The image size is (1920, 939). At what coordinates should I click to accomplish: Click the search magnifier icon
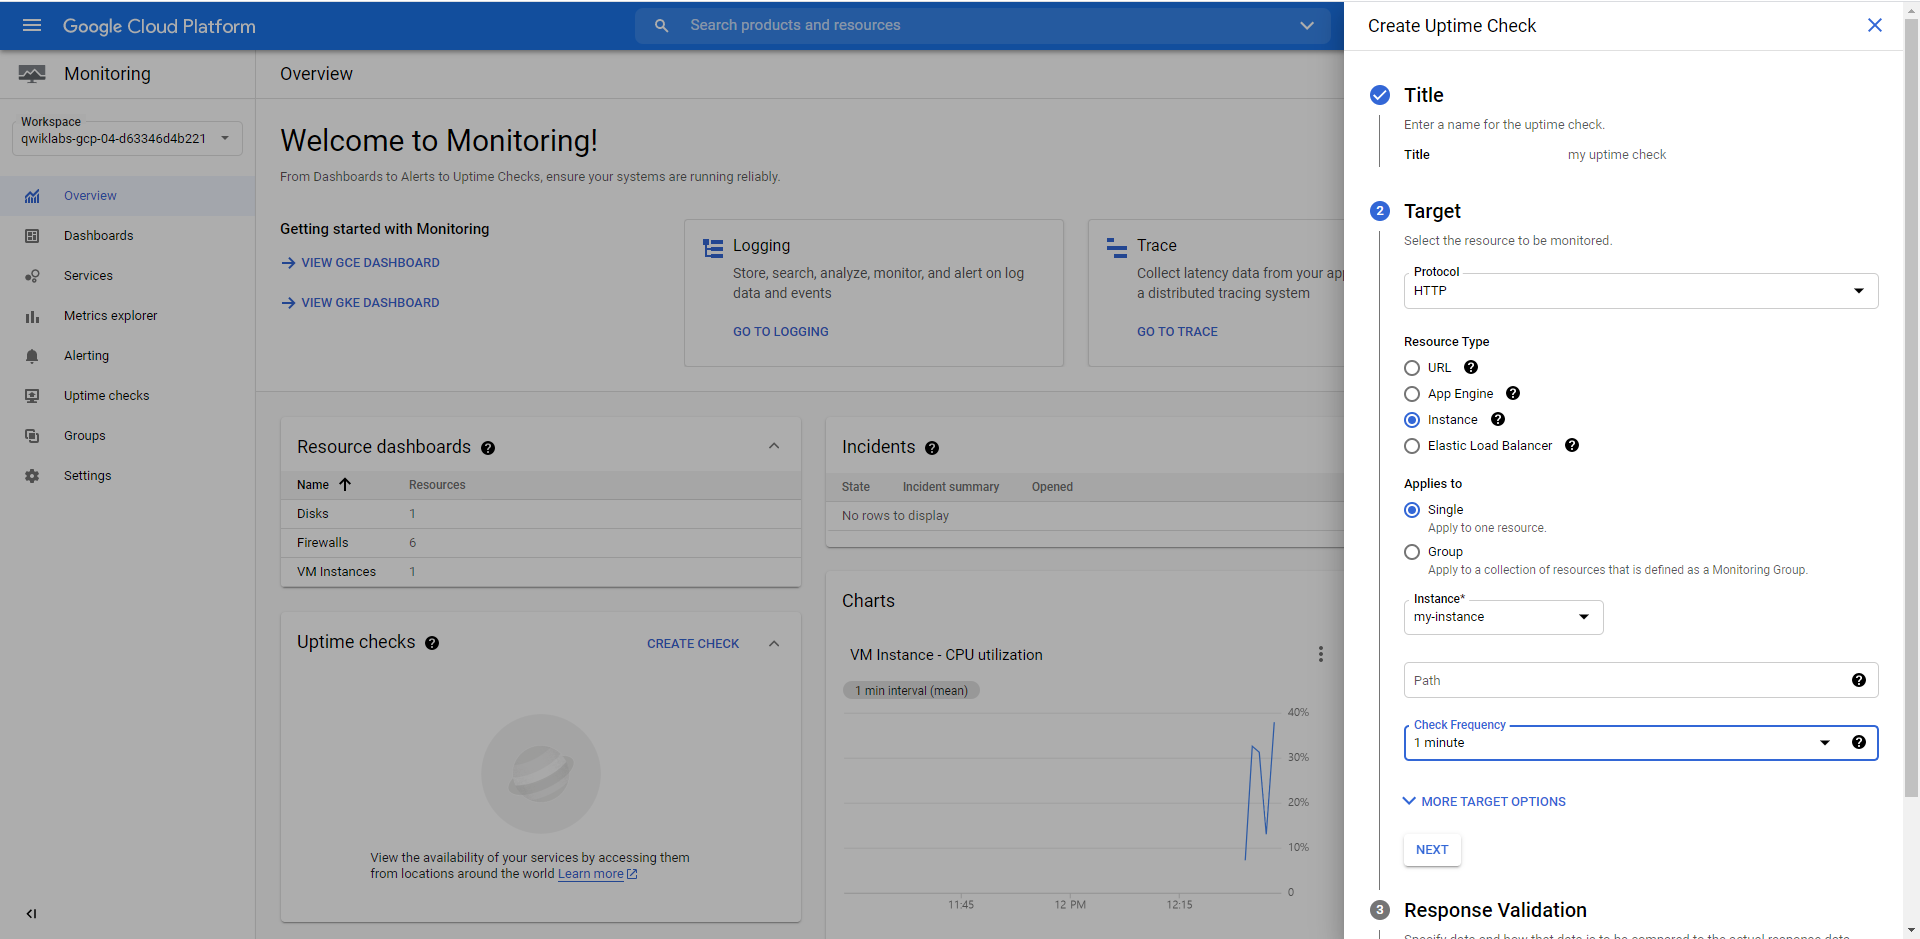[661, 25]
